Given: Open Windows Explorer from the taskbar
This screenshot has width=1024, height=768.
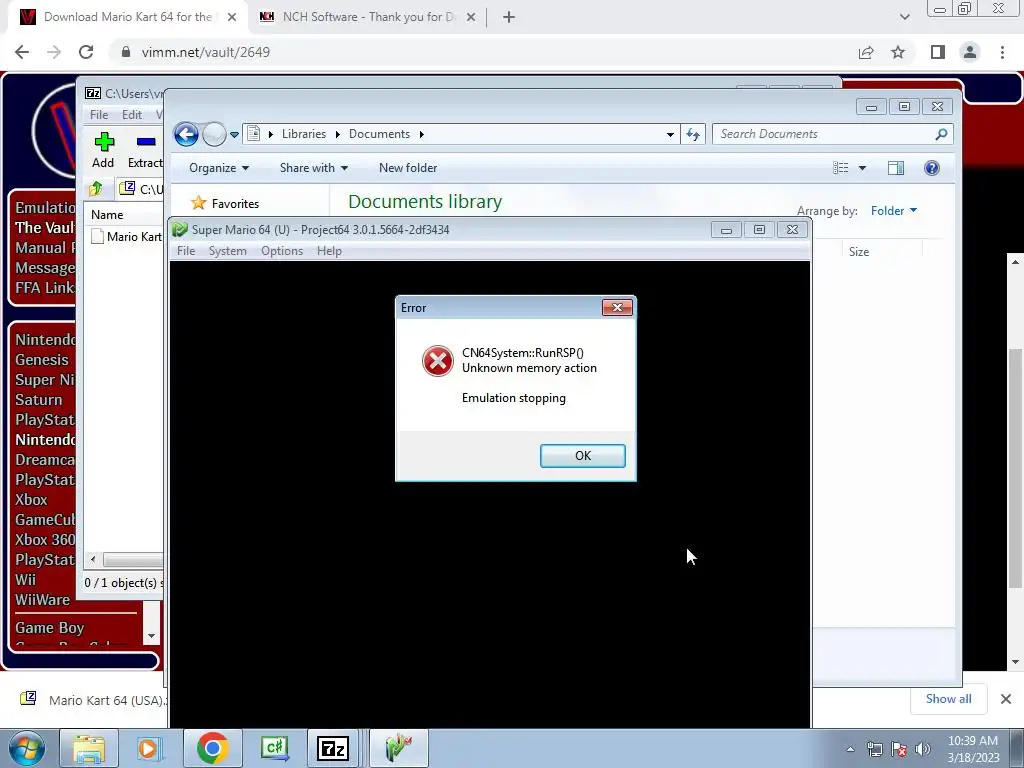Looking at the screenshot, I should 89,748.
